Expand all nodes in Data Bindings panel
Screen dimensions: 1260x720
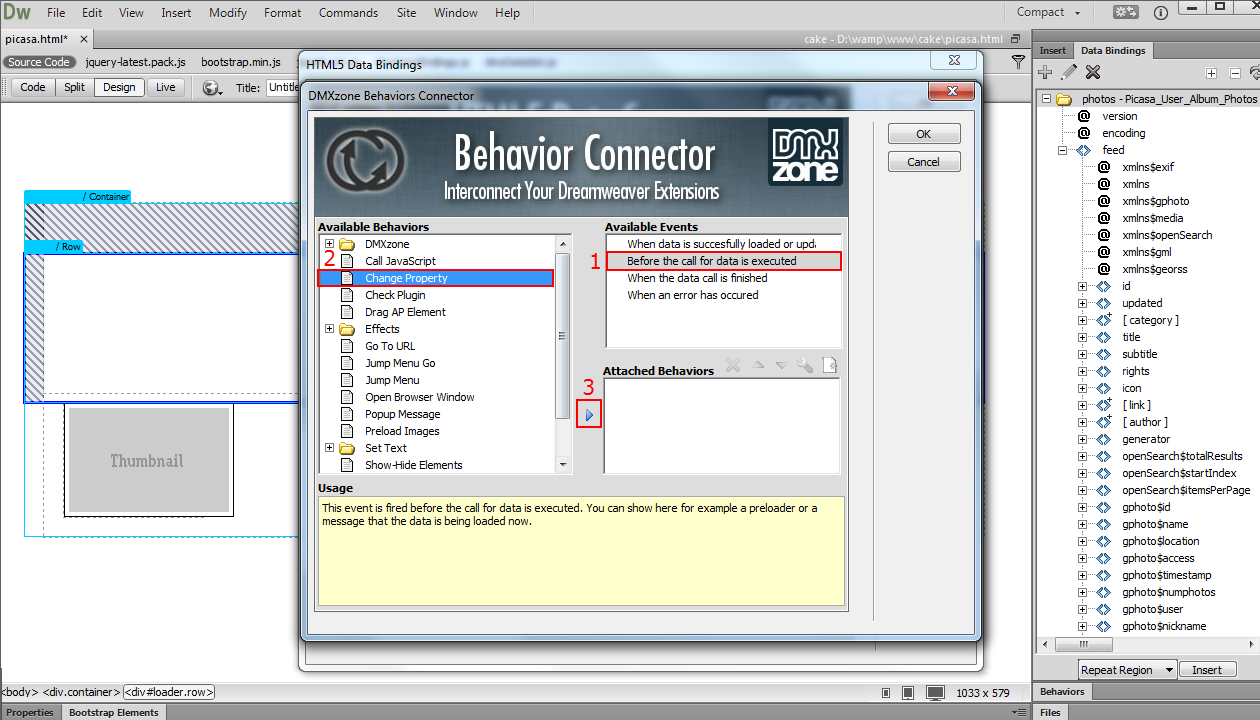point(1211,73)
